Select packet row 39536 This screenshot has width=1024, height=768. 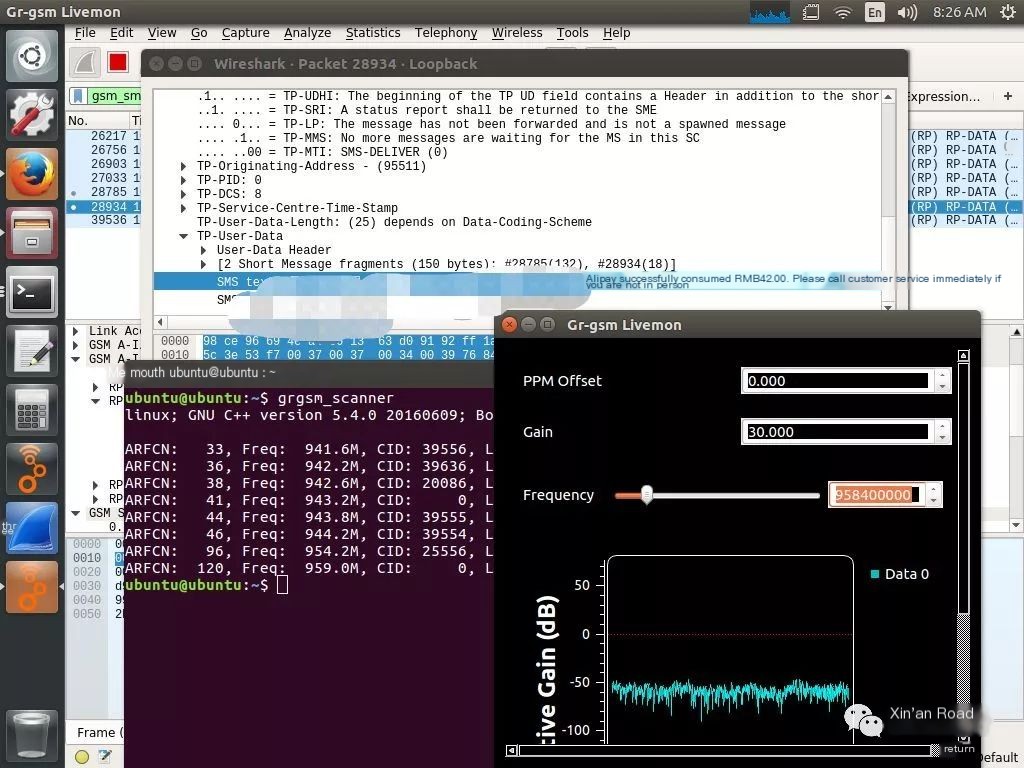pos(103,220)
